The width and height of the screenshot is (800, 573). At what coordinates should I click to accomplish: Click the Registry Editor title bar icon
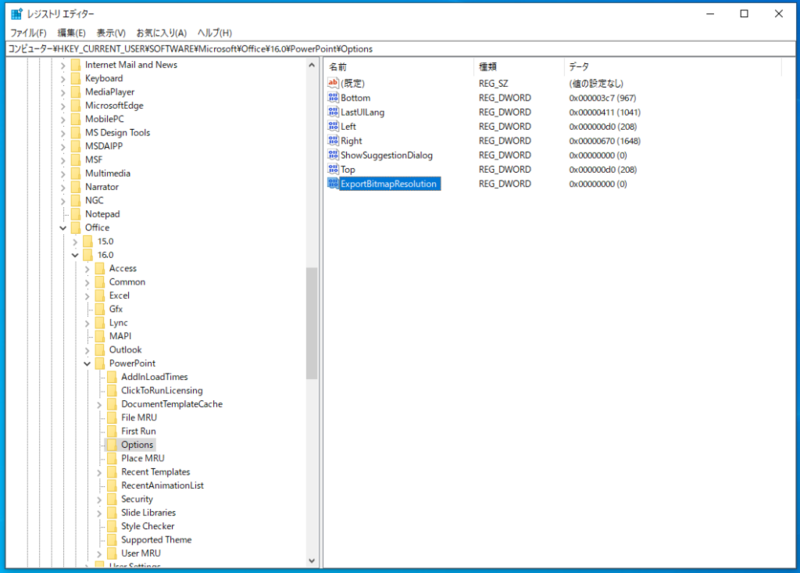tap(17, 14)
